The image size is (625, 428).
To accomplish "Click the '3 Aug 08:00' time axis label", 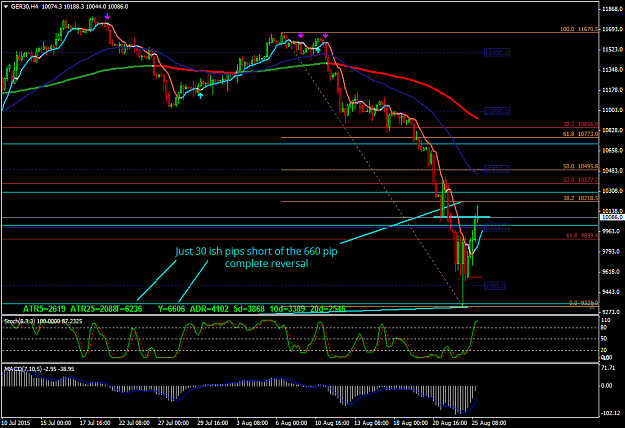I will tap(252, 423).
